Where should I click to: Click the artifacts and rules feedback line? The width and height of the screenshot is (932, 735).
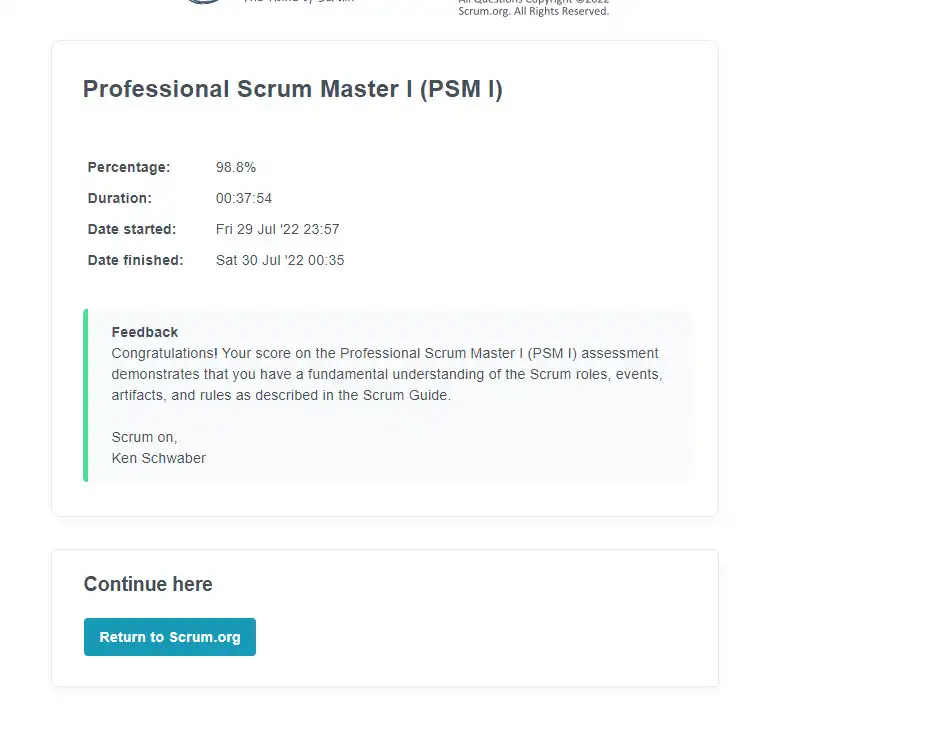click(281, 395)
